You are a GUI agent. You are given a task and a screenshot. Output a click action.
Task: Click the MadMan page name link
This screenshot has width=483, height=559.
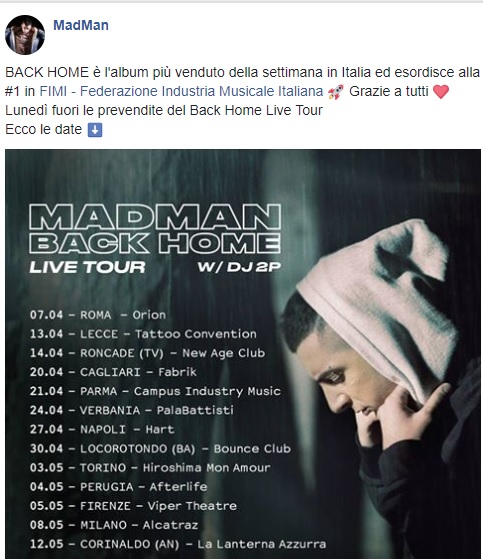tap(81, 25)
